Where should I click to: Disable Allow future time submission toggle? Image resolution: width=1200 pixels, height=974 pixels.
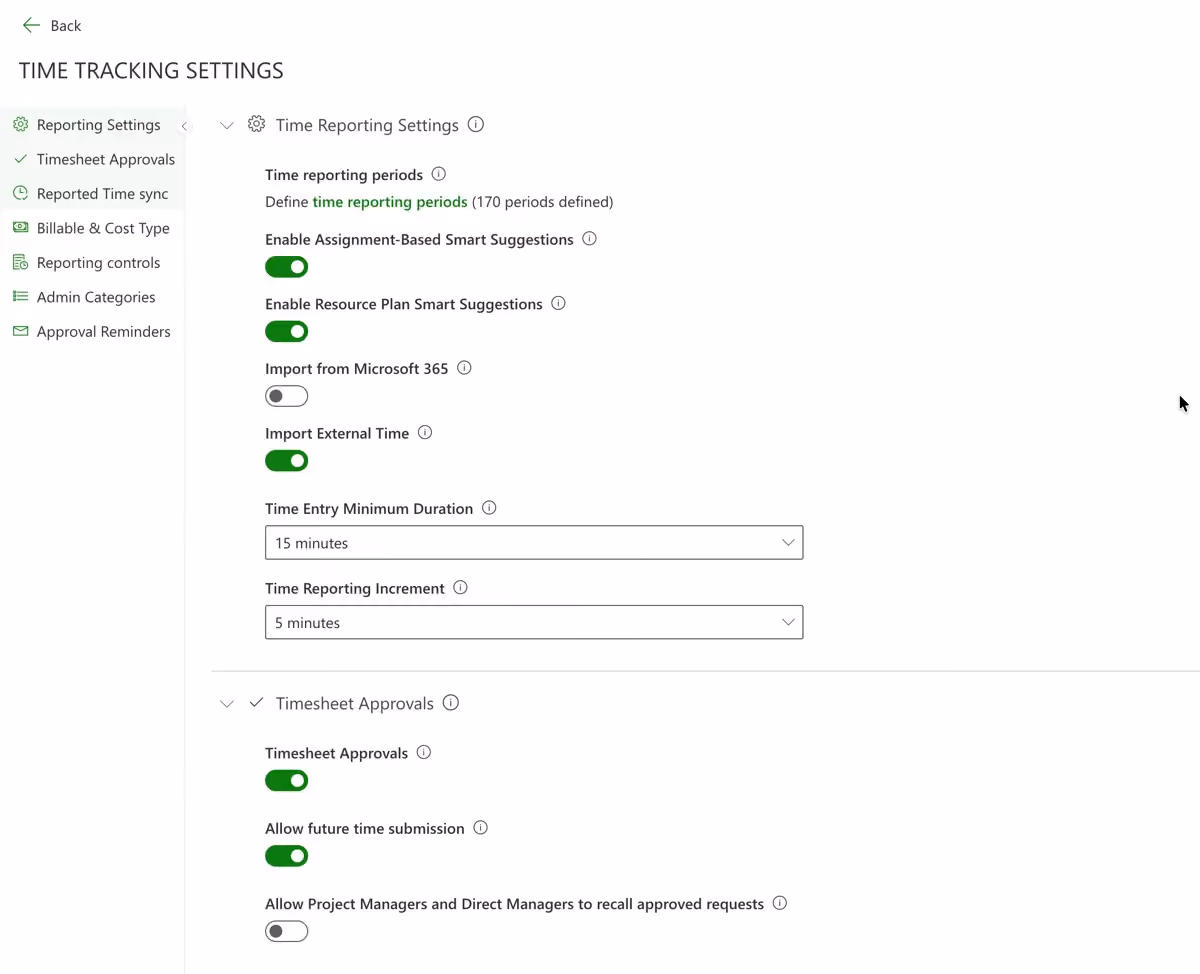[287, 856]
